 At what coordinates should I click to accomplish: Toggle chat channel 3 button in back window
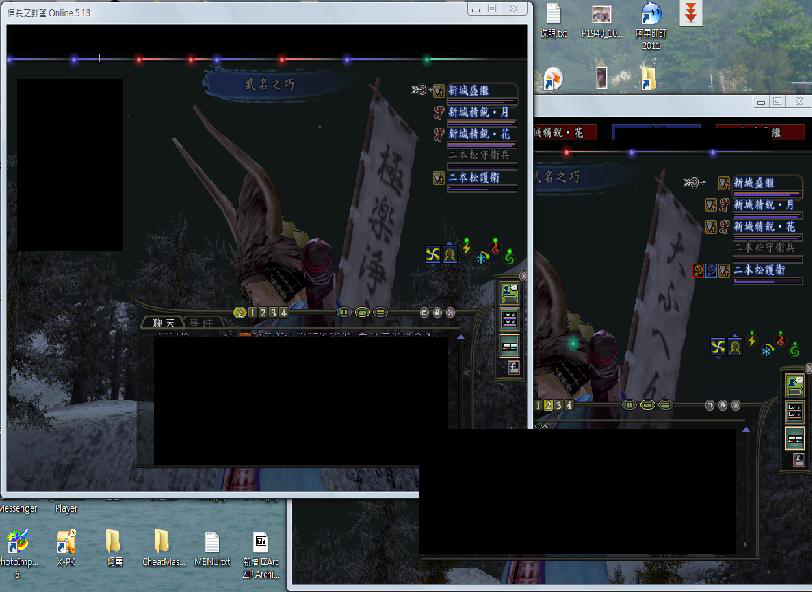(559, 405)
